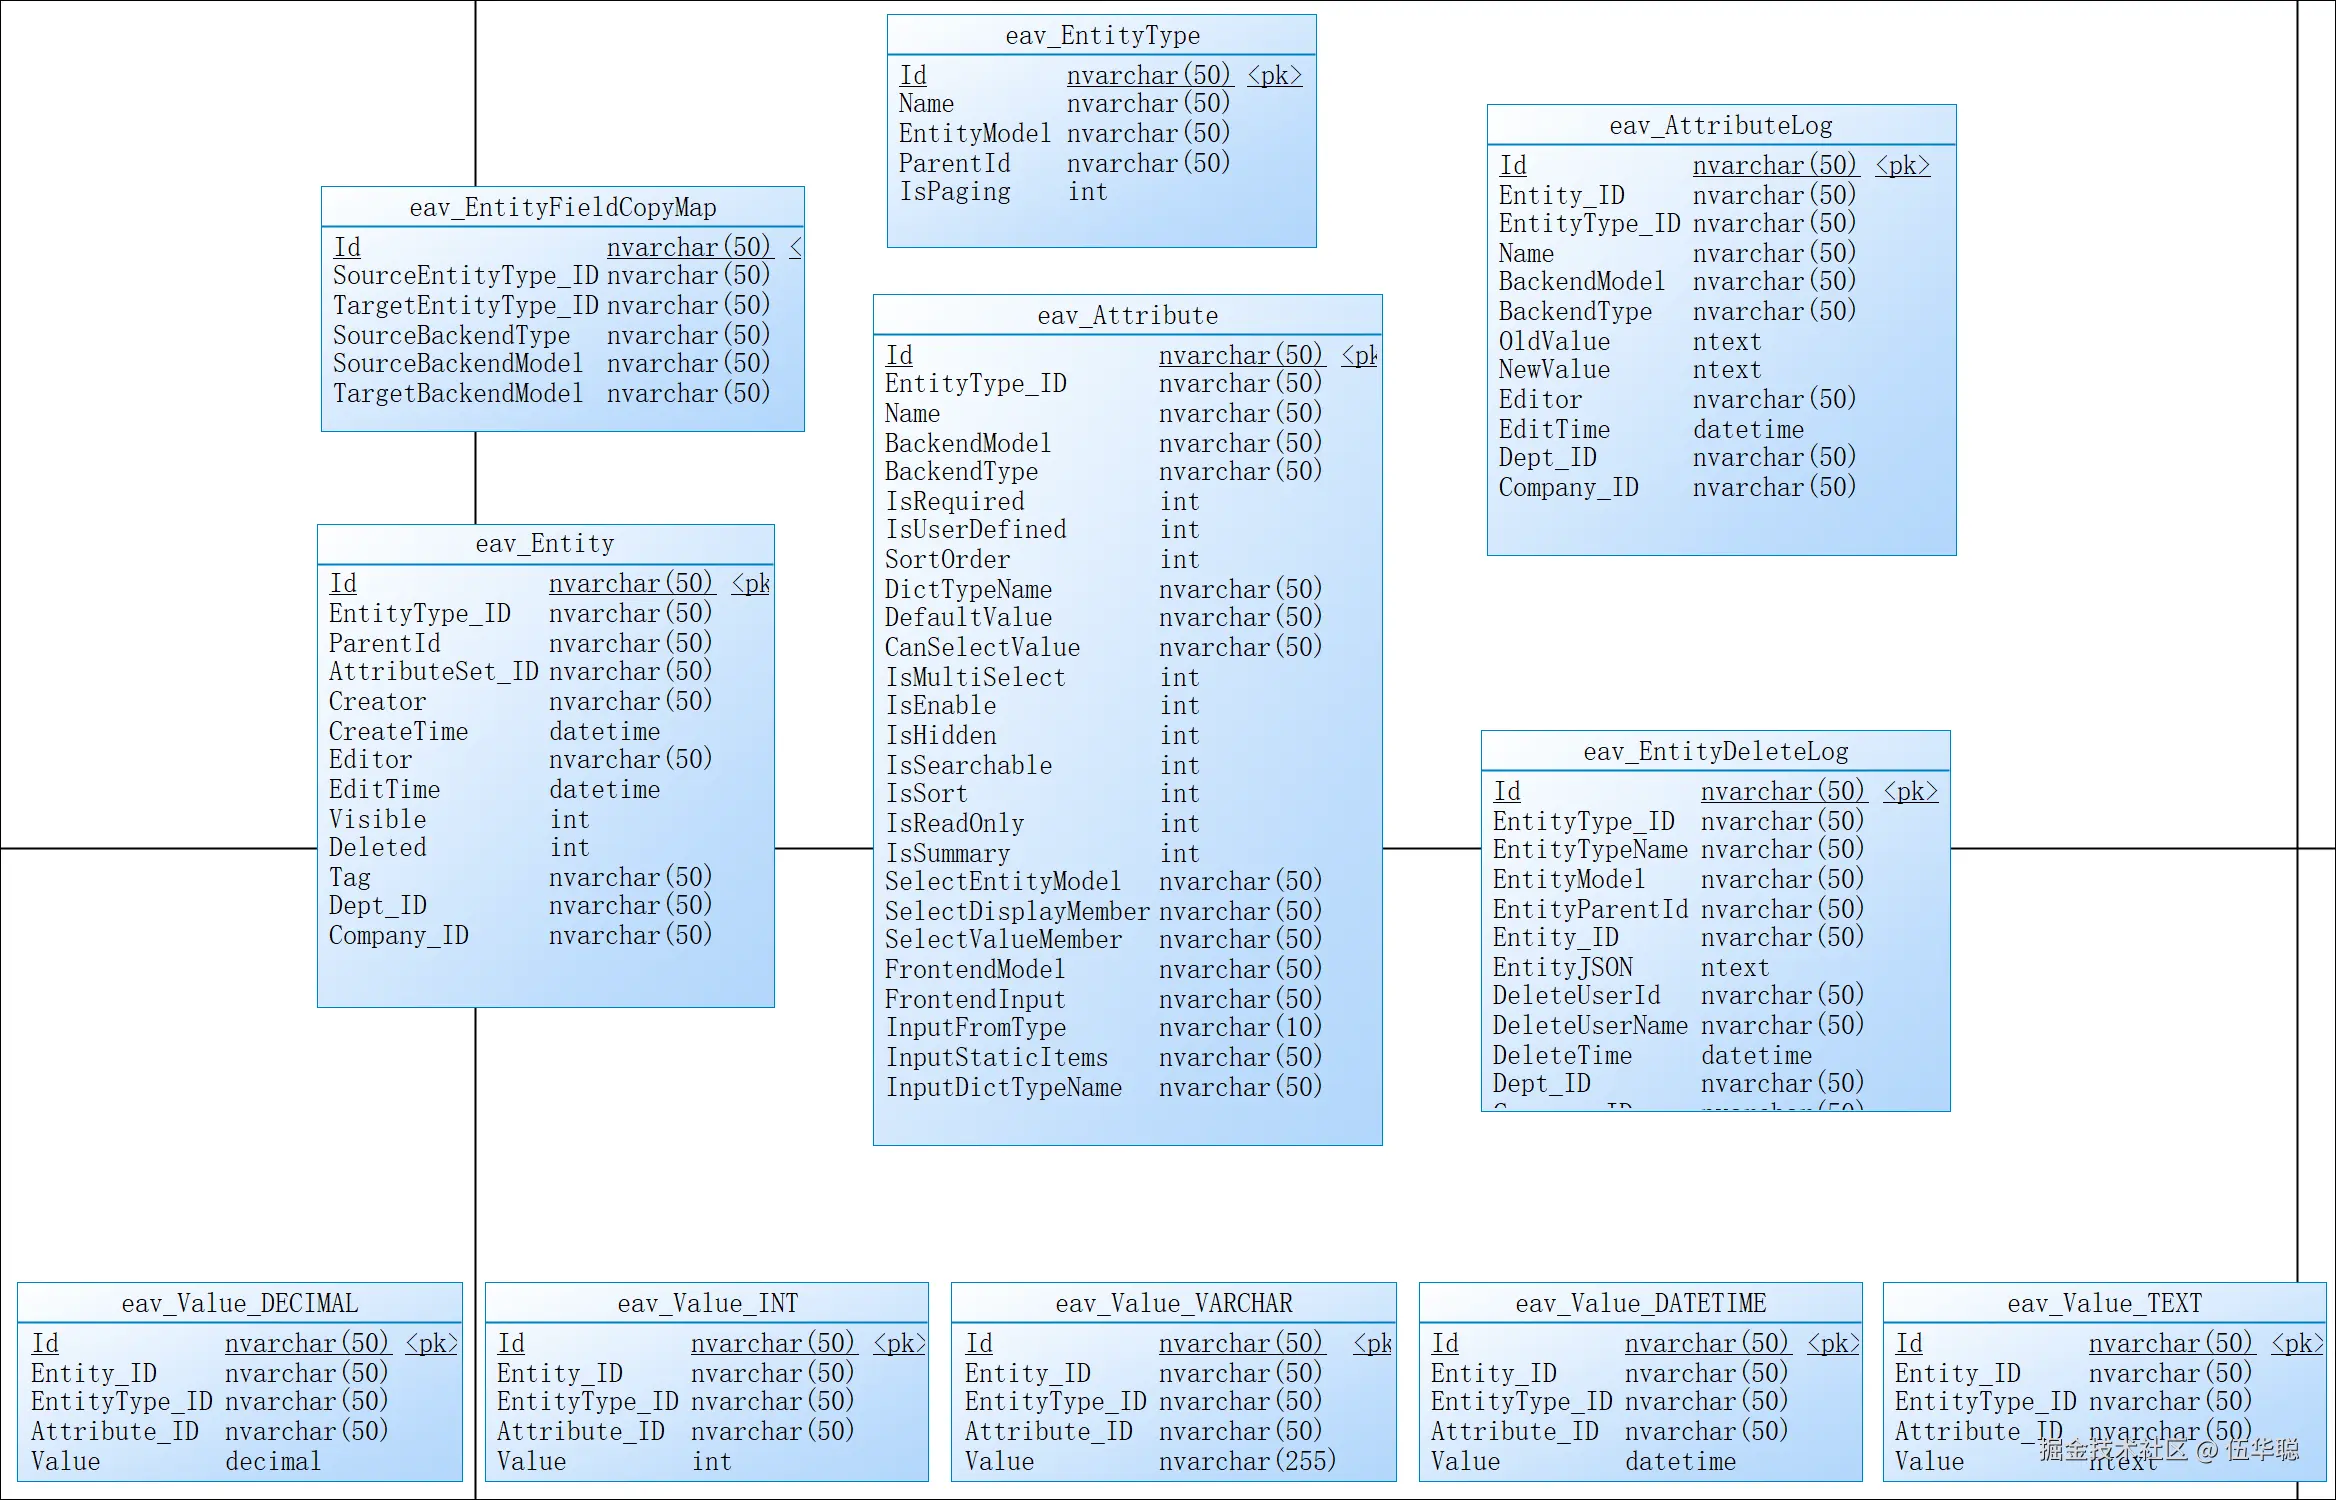Image resolution: width=2336 pixels, height=1500 pixels.
Task: Click the pk marker in eav_AttributeLog
Action: (1902, 166)
